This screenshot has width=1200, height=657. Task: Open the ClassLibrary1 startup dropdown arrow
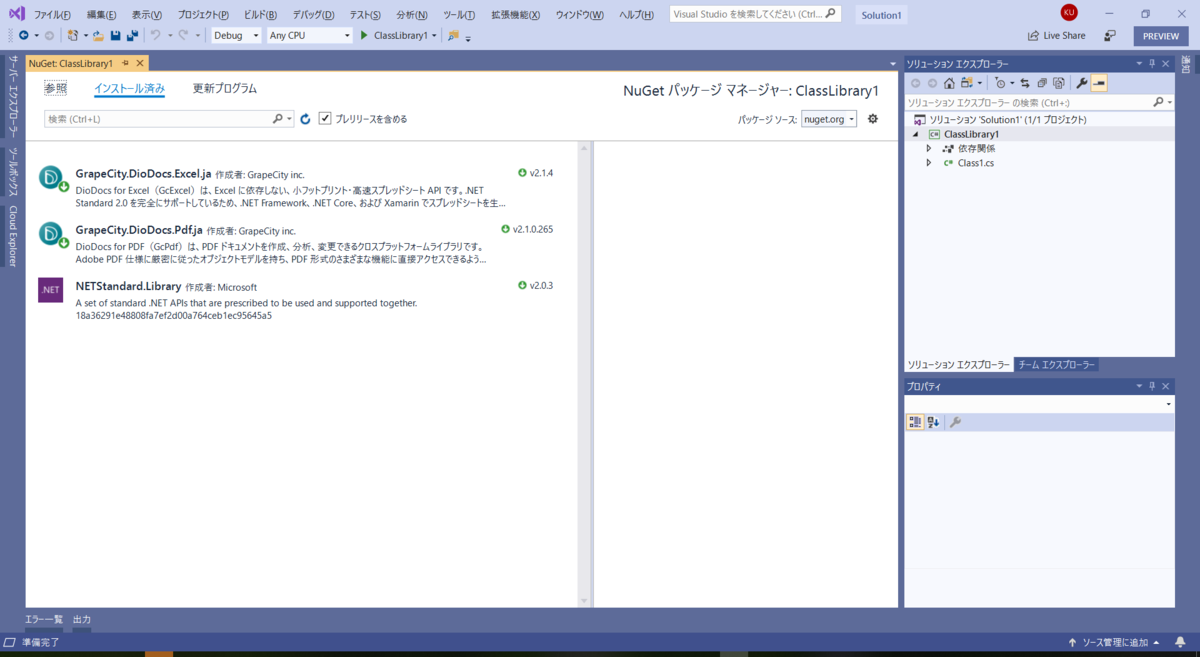pos(434,35)
